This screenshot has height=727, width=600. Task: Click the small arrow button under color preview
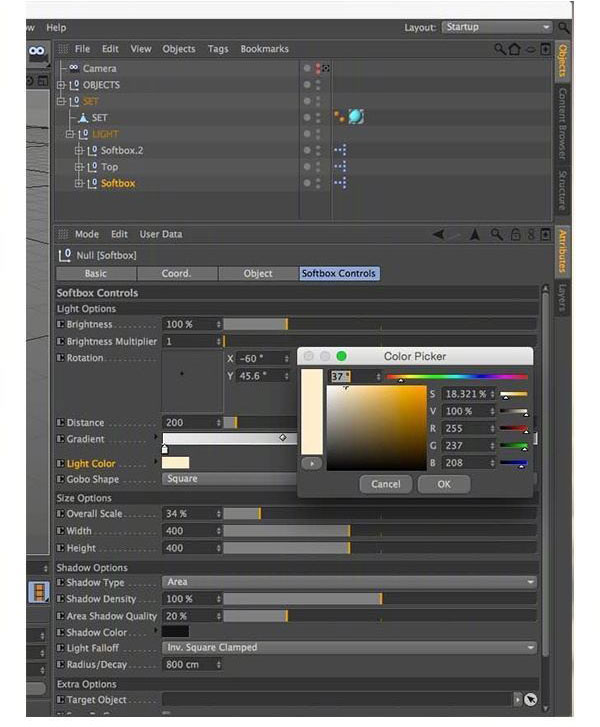coord(312,463)
